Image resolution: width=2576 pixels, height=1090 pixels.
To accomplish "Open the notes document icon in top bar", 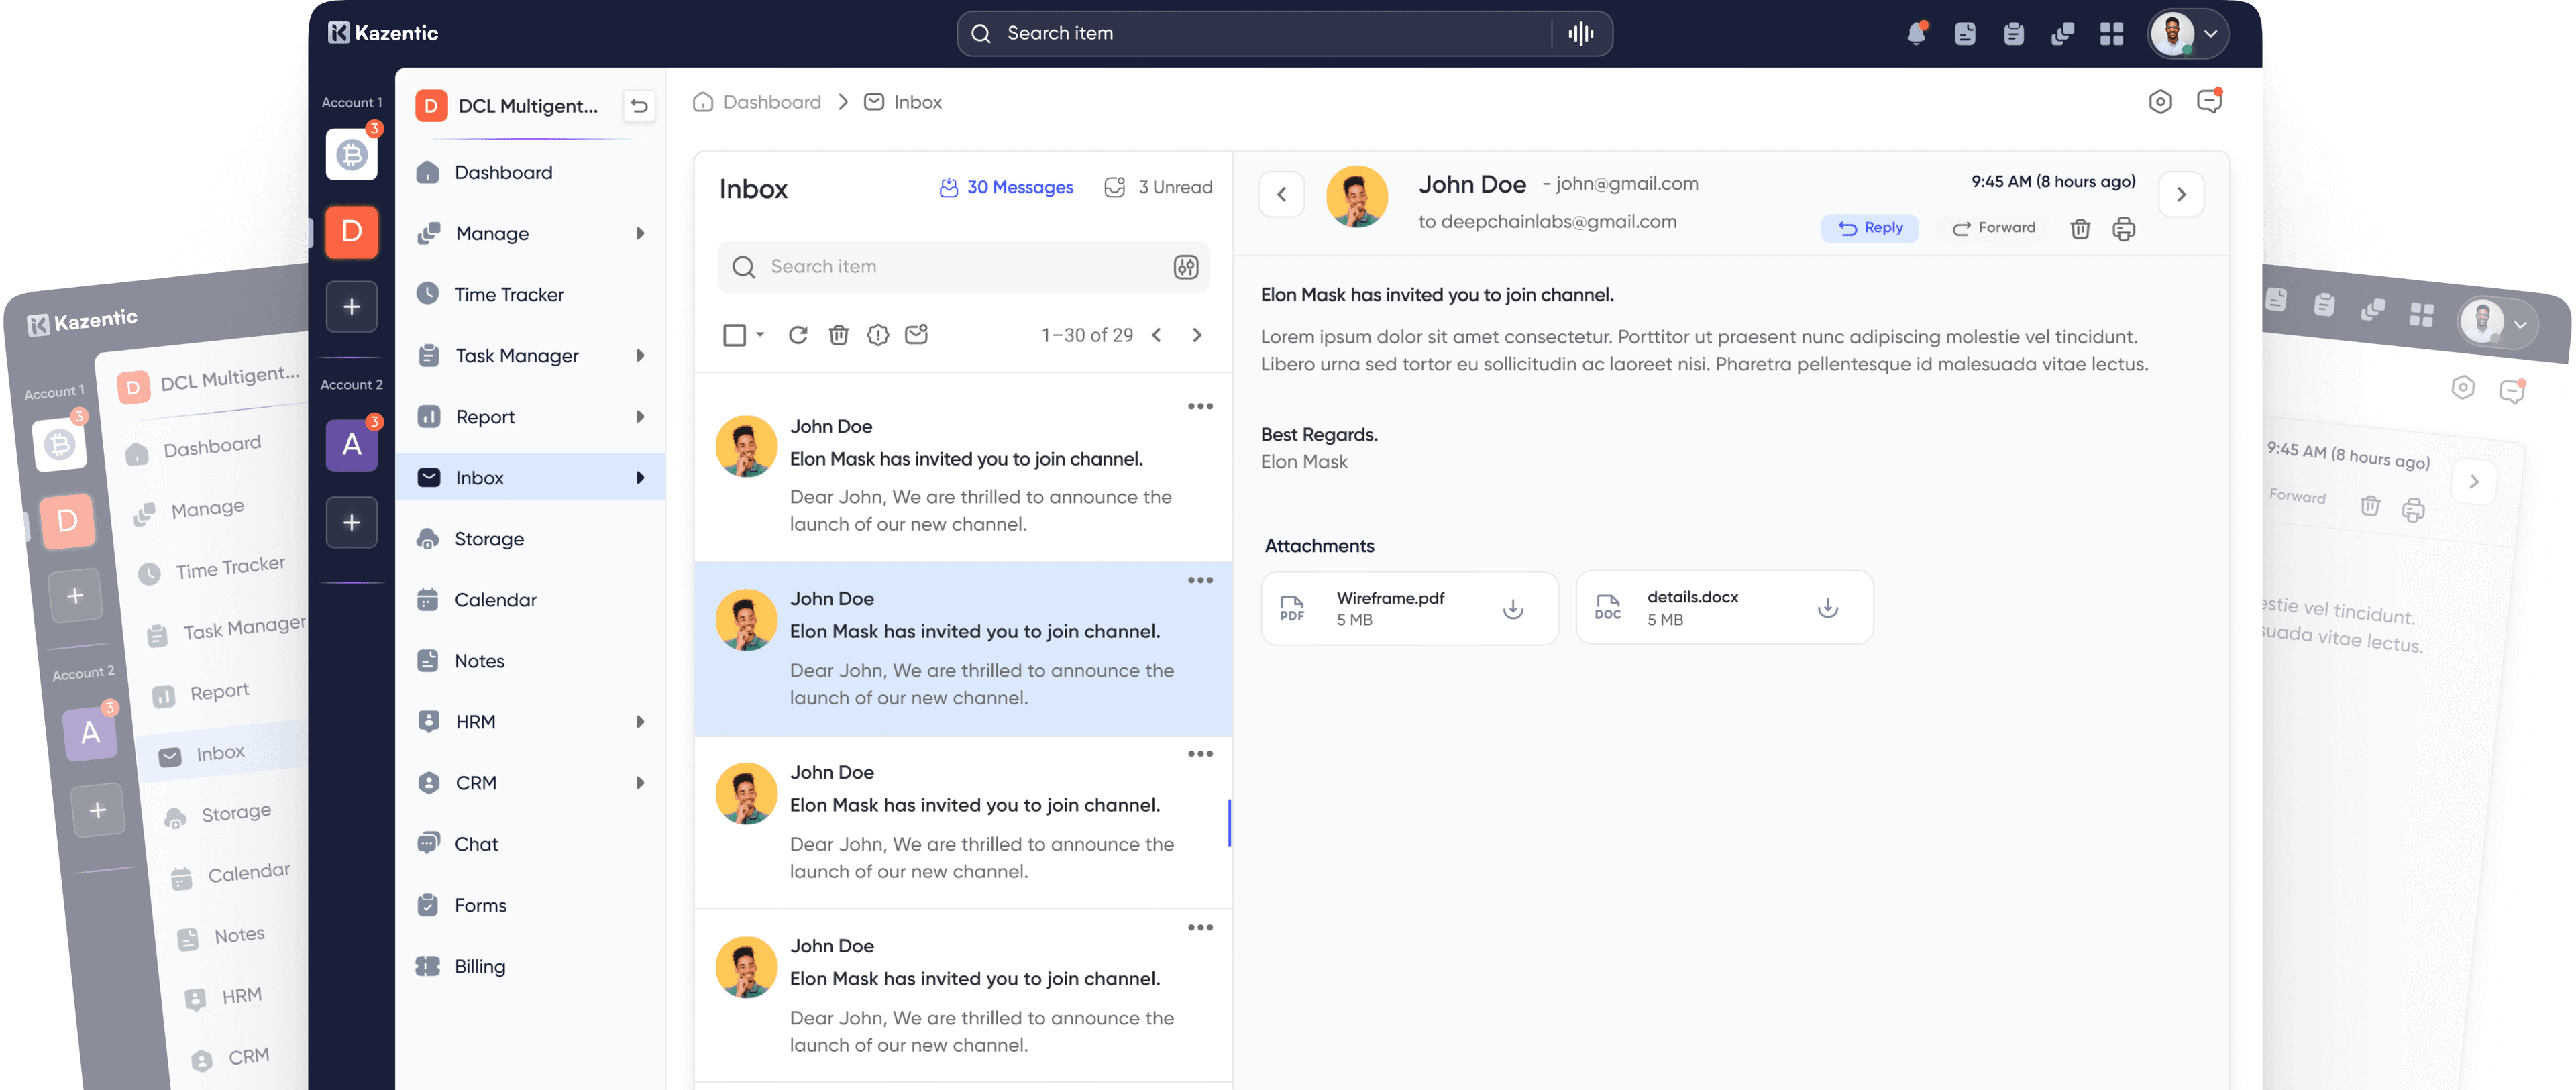I will (x=1964, y=34).
